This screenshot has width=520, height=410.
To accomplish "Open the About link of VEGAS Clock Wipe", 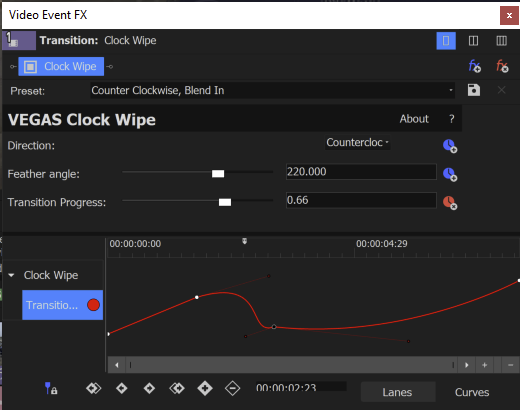I will pos(414,119).
